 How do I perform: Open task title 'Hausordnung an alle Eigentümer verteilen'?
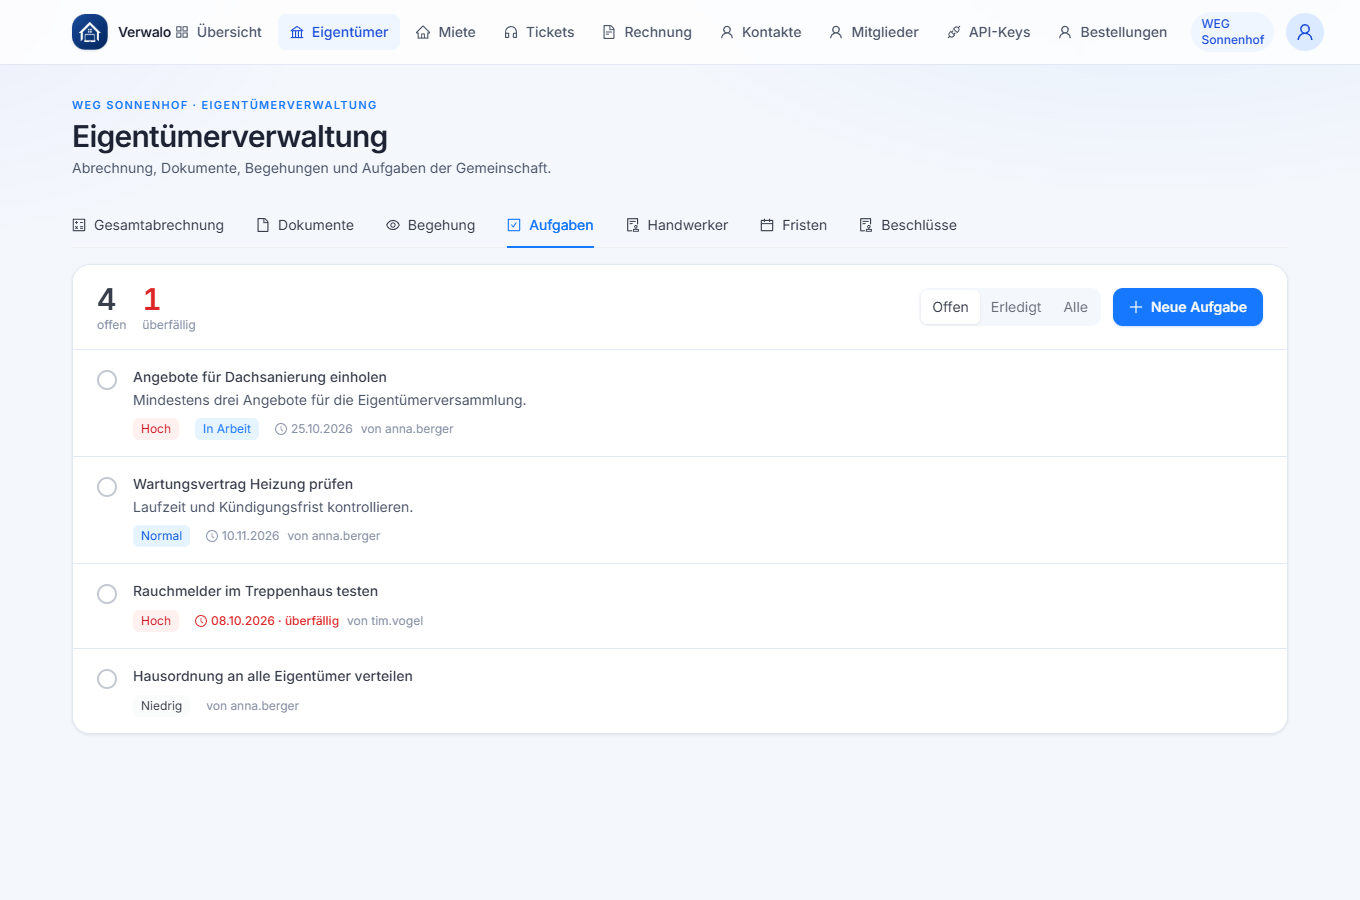point(273,676)
